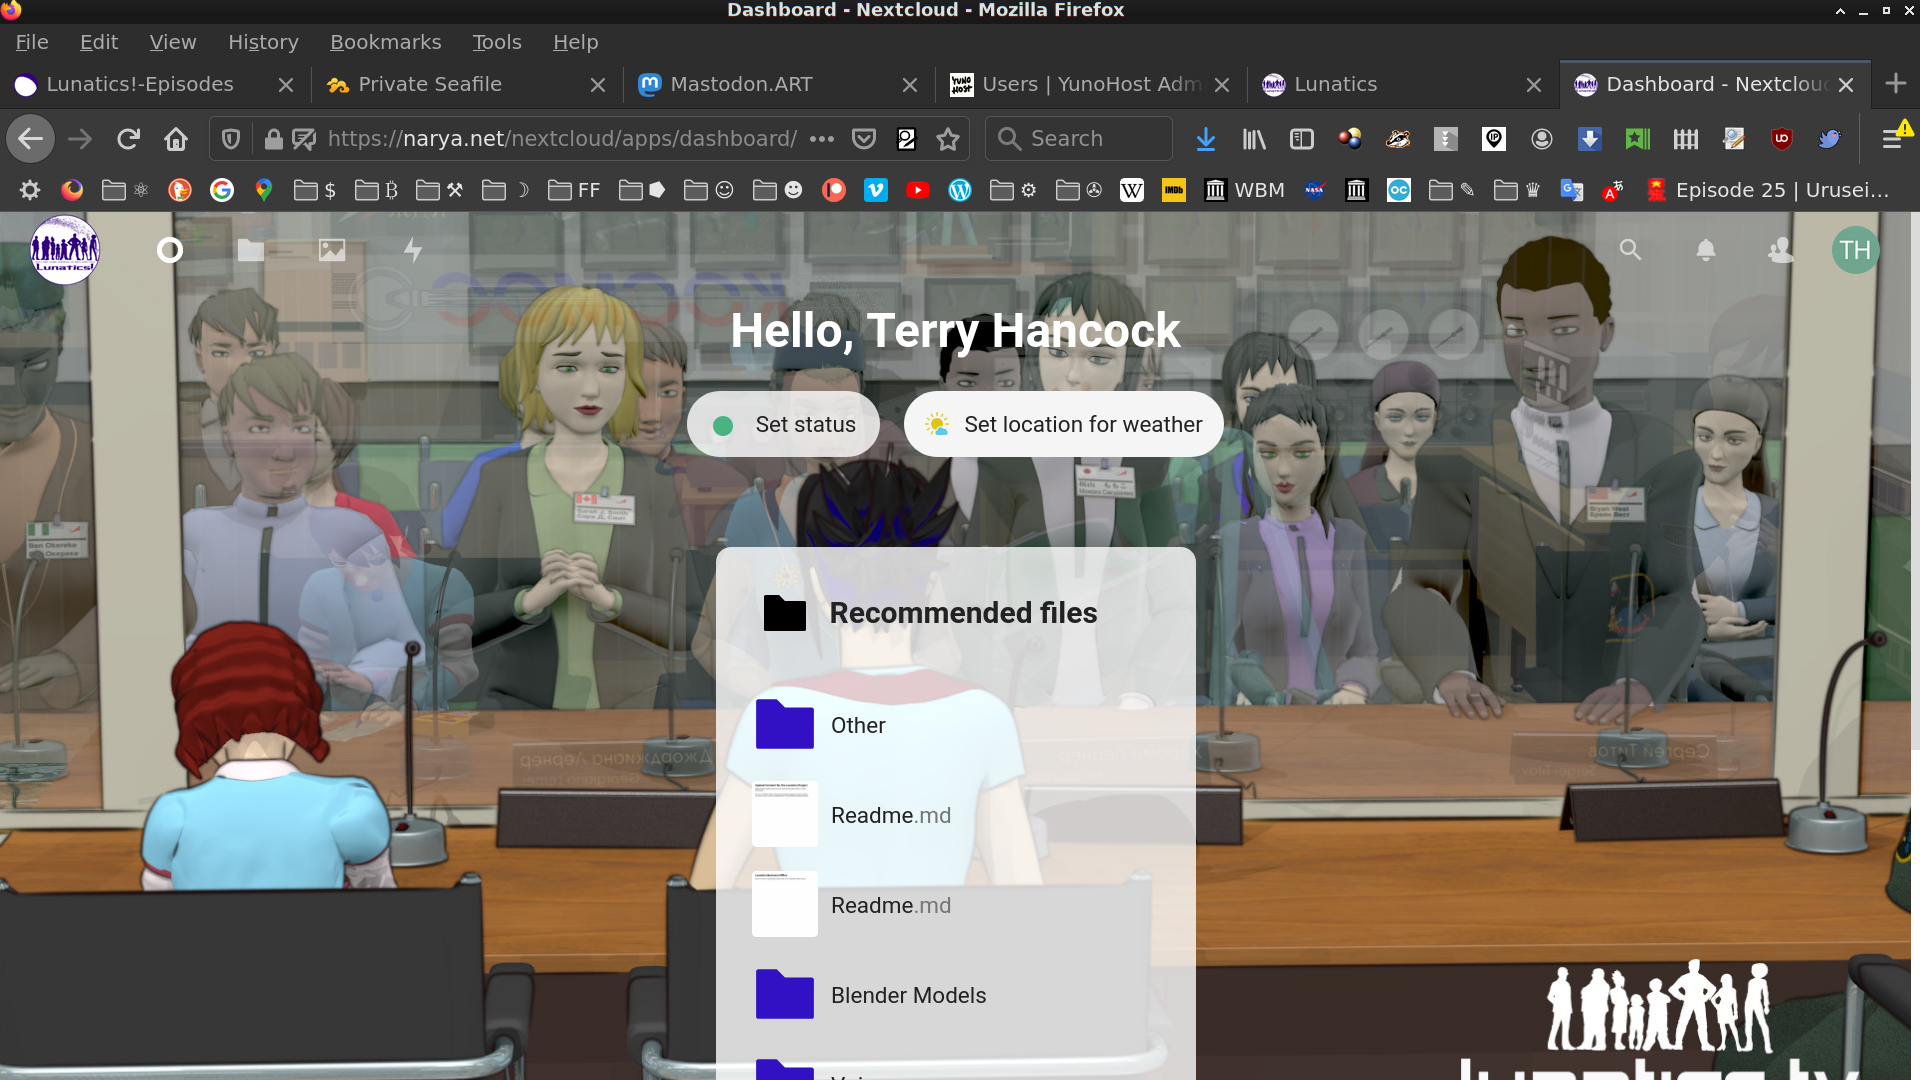Click Firefox downloads arrow icon
The width and height of the screenshot is (1920, 1080).
coord(1206,139)
